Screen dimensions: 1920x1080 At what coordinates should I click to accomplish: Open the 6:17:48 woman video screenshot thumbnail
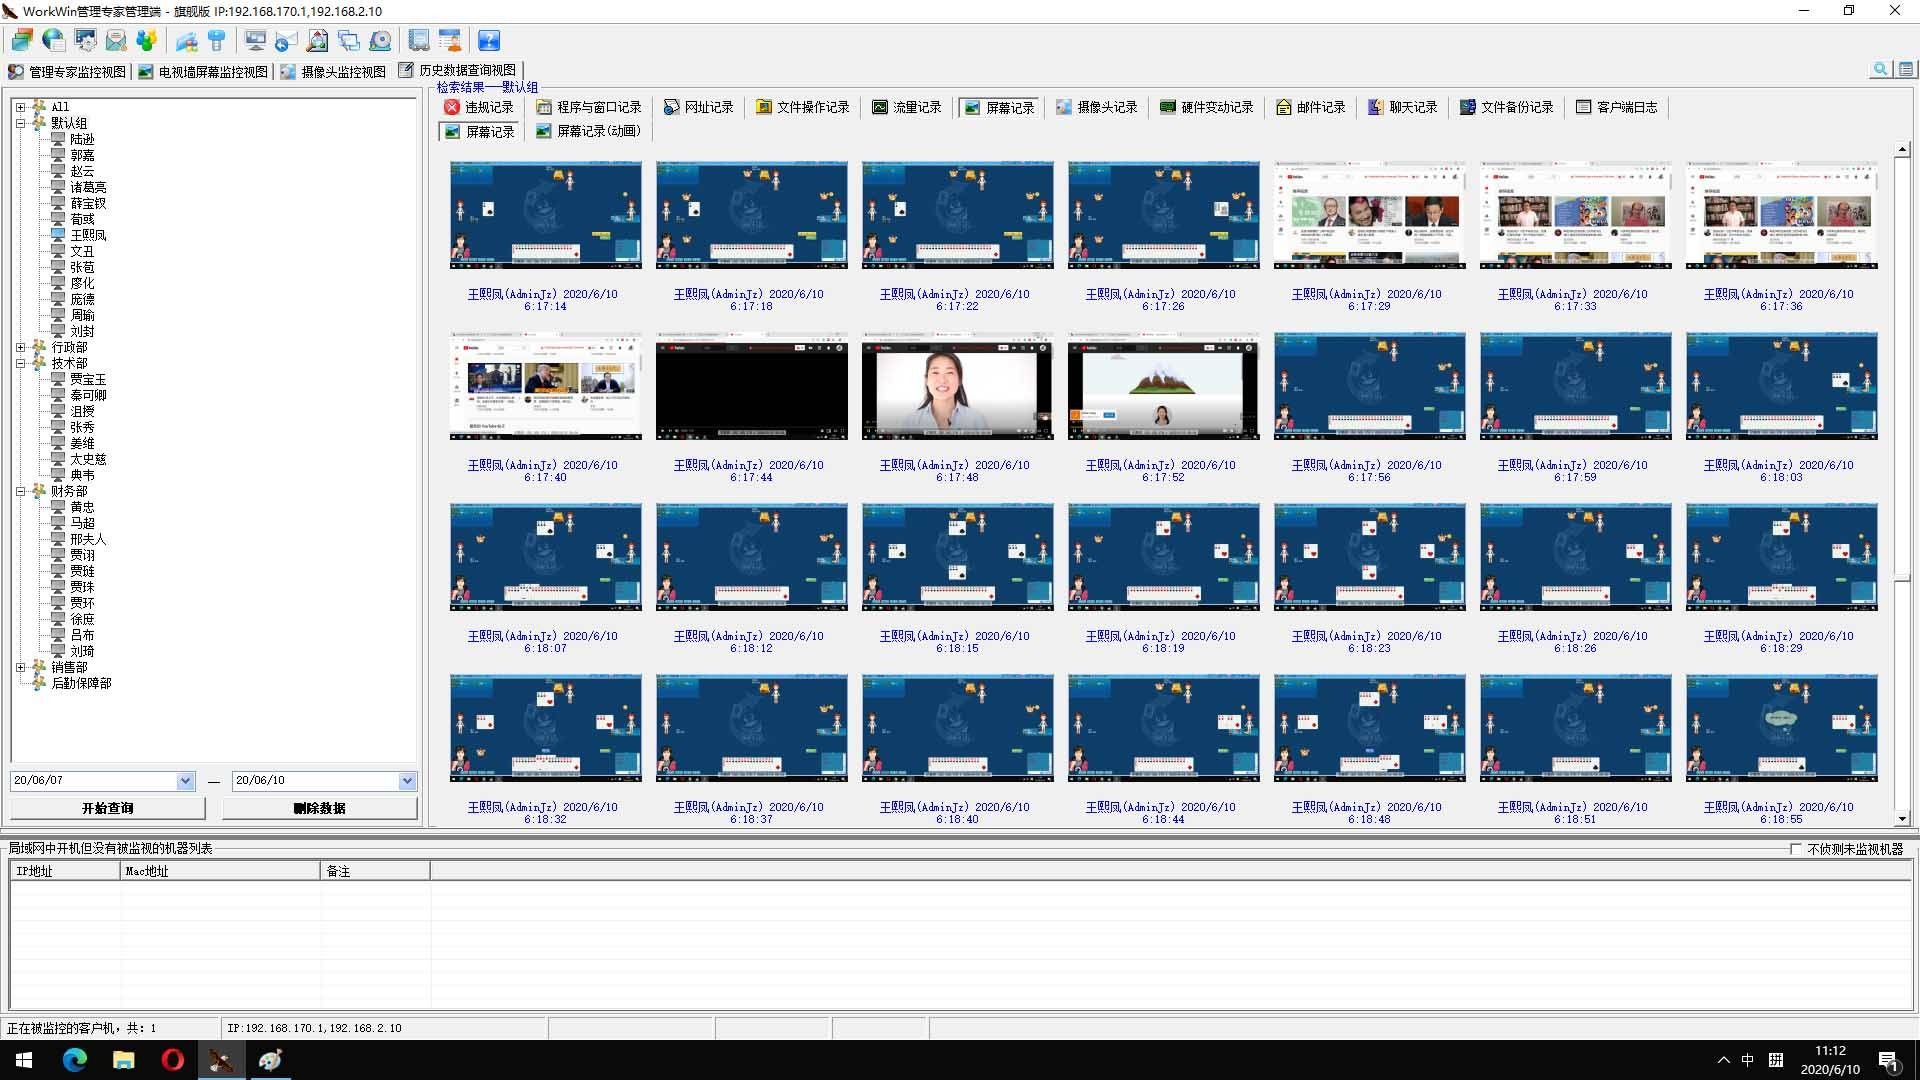[957, 387]
